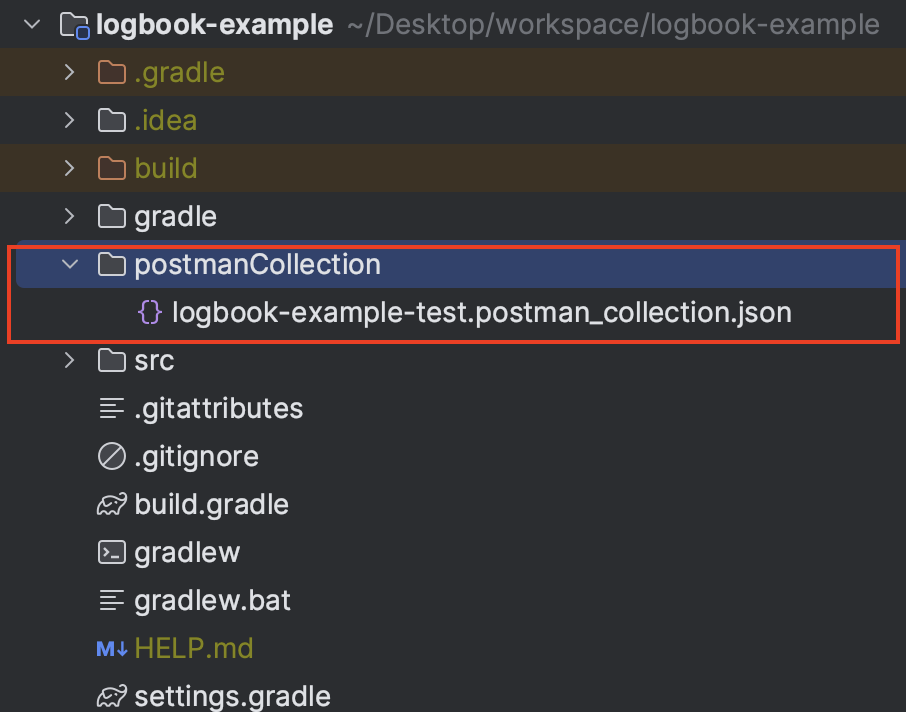Select logbook-example-test.postman_collection.json file
Screen dimensions: 906x712
pyautogui.click(x=481, y=313)
